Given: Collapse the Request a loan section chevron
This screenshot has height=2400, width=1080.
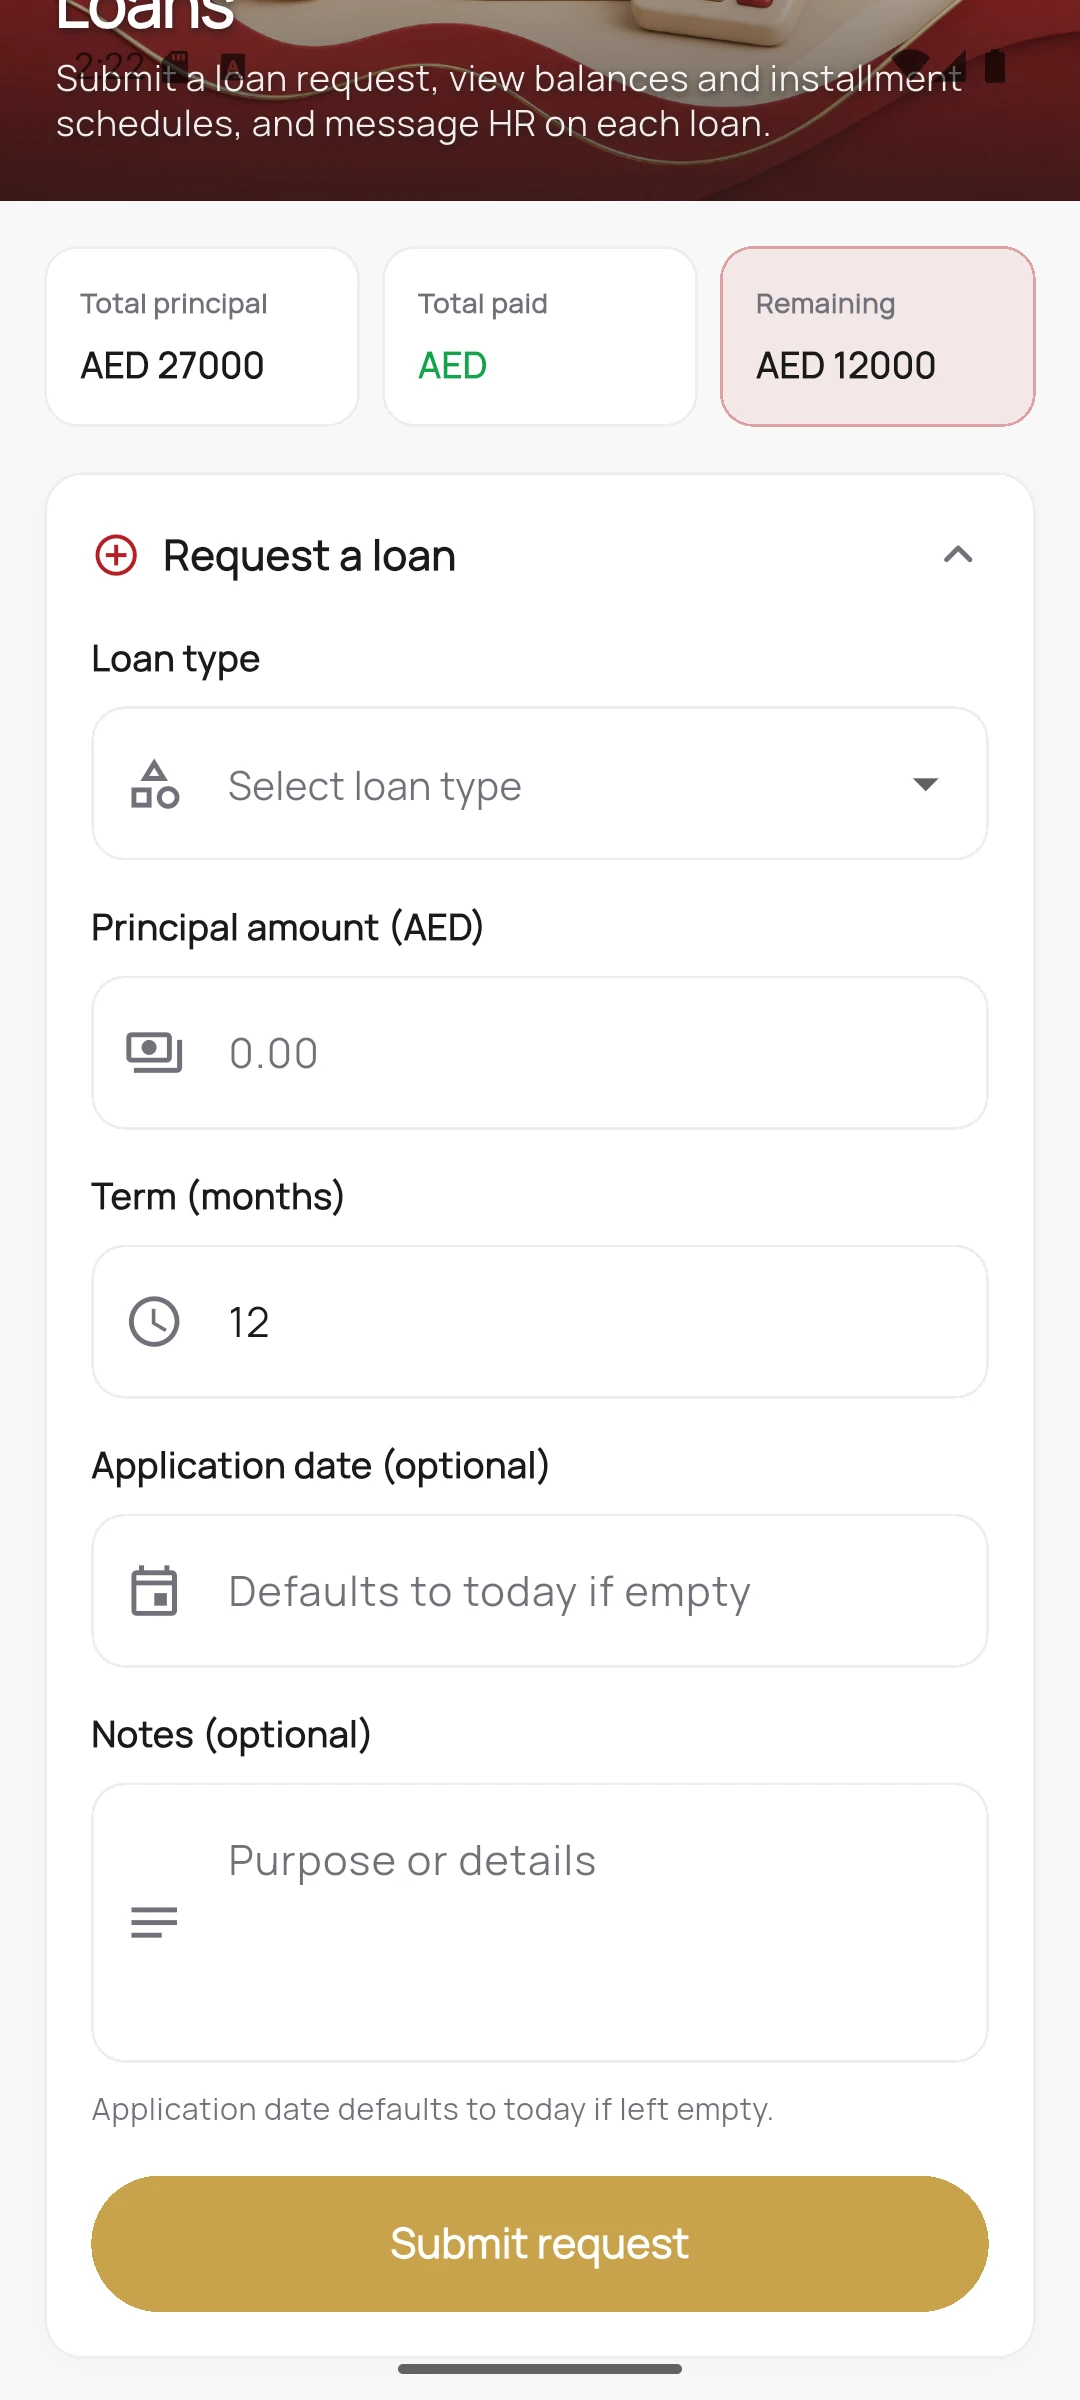Looking at the screenshot, I should [x=958, y=555].
